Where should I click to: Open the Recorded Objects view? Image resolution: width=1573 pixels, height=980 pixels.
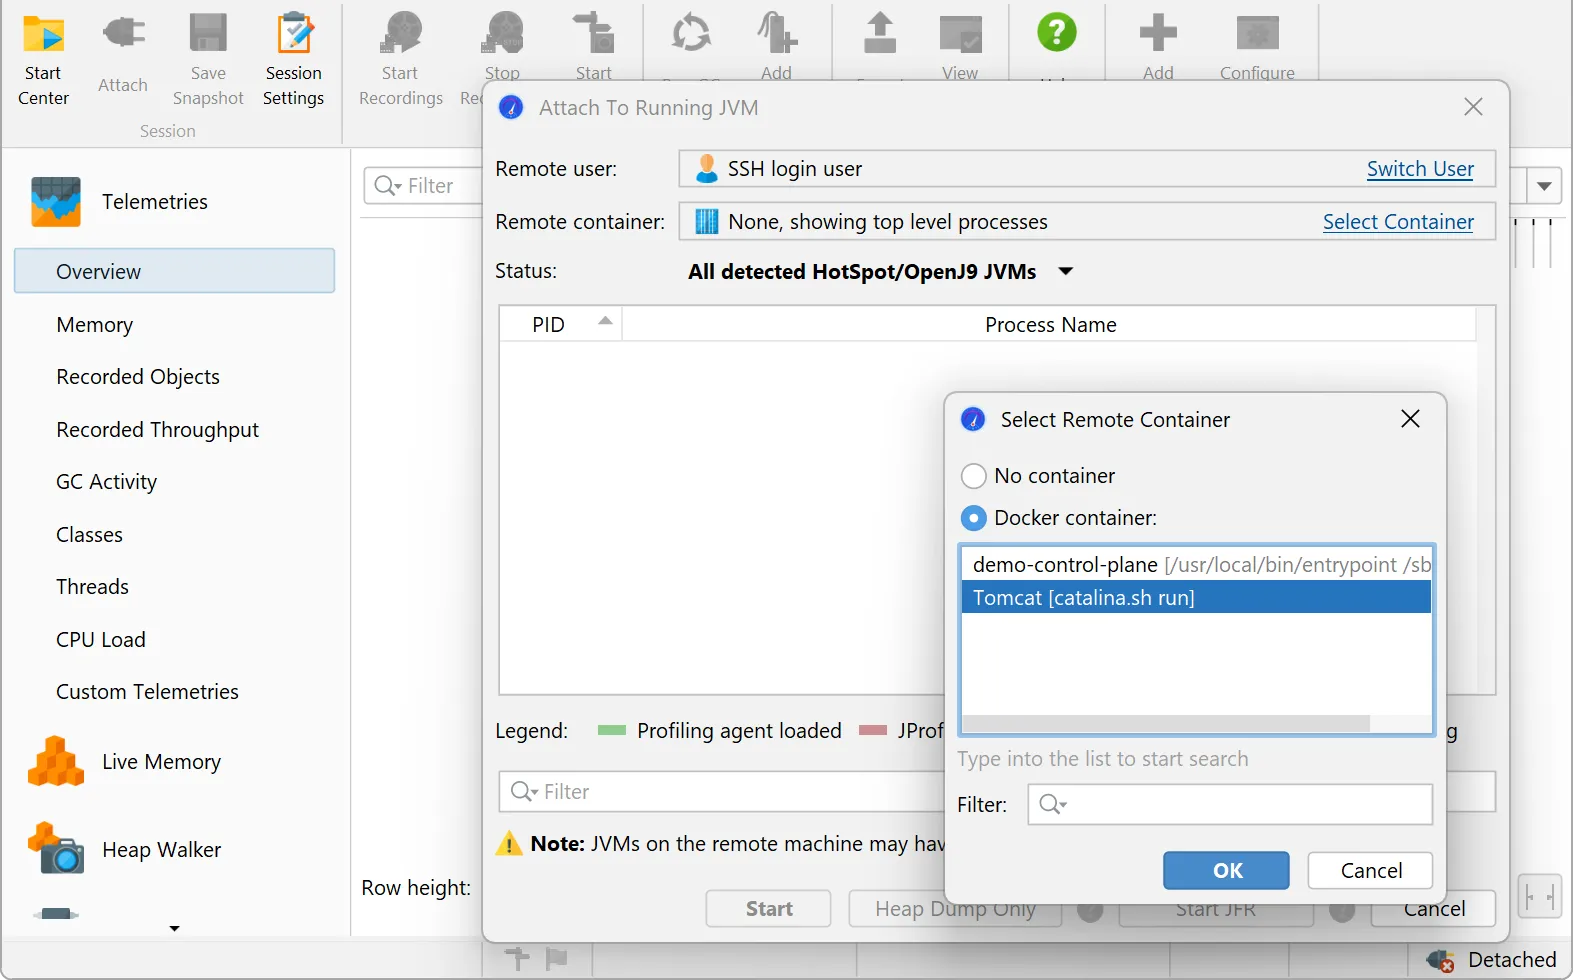pos(138,377)
